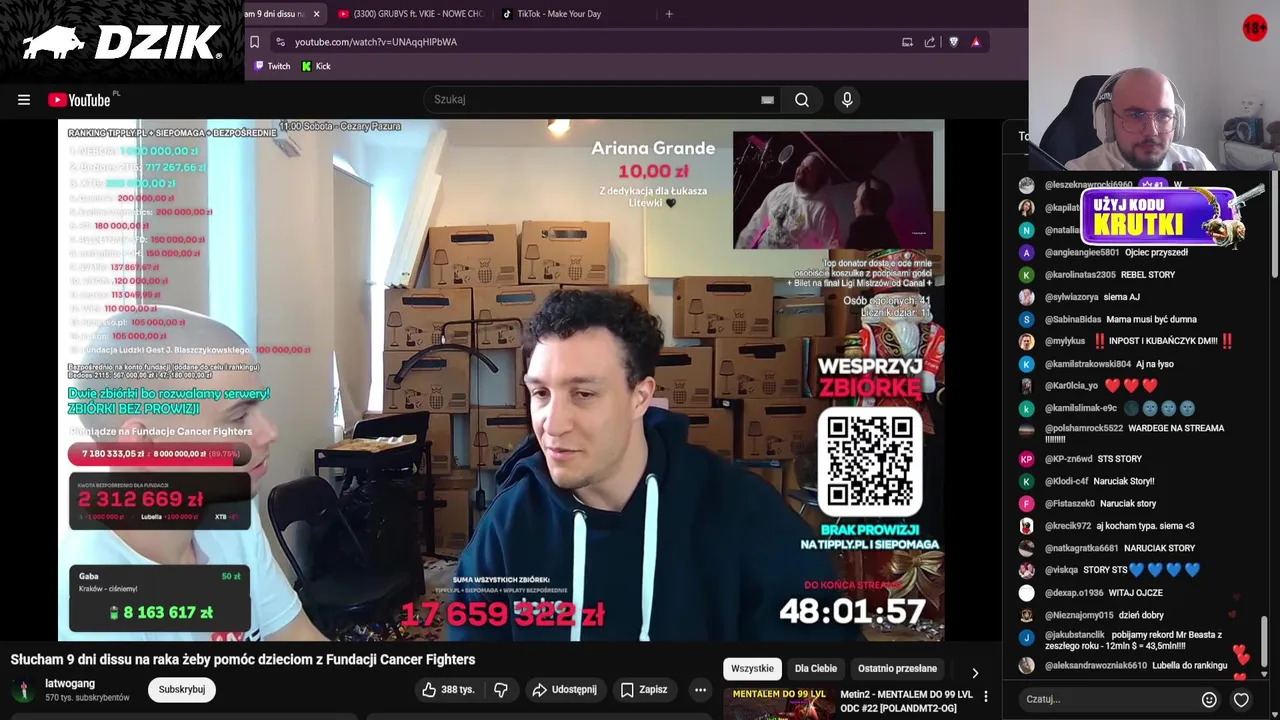Screen dimensions: 1280x720
Task: Click chat message from @SabinaBidas
Action: pos(1120,319)
